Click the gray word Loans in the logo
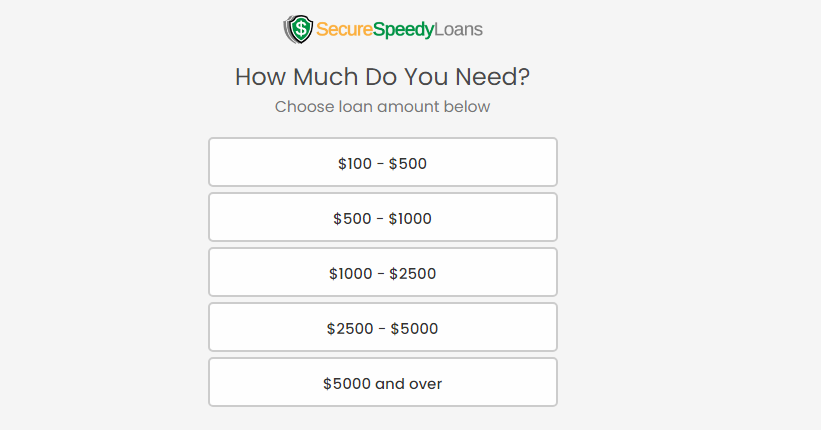 pos(458,29)
